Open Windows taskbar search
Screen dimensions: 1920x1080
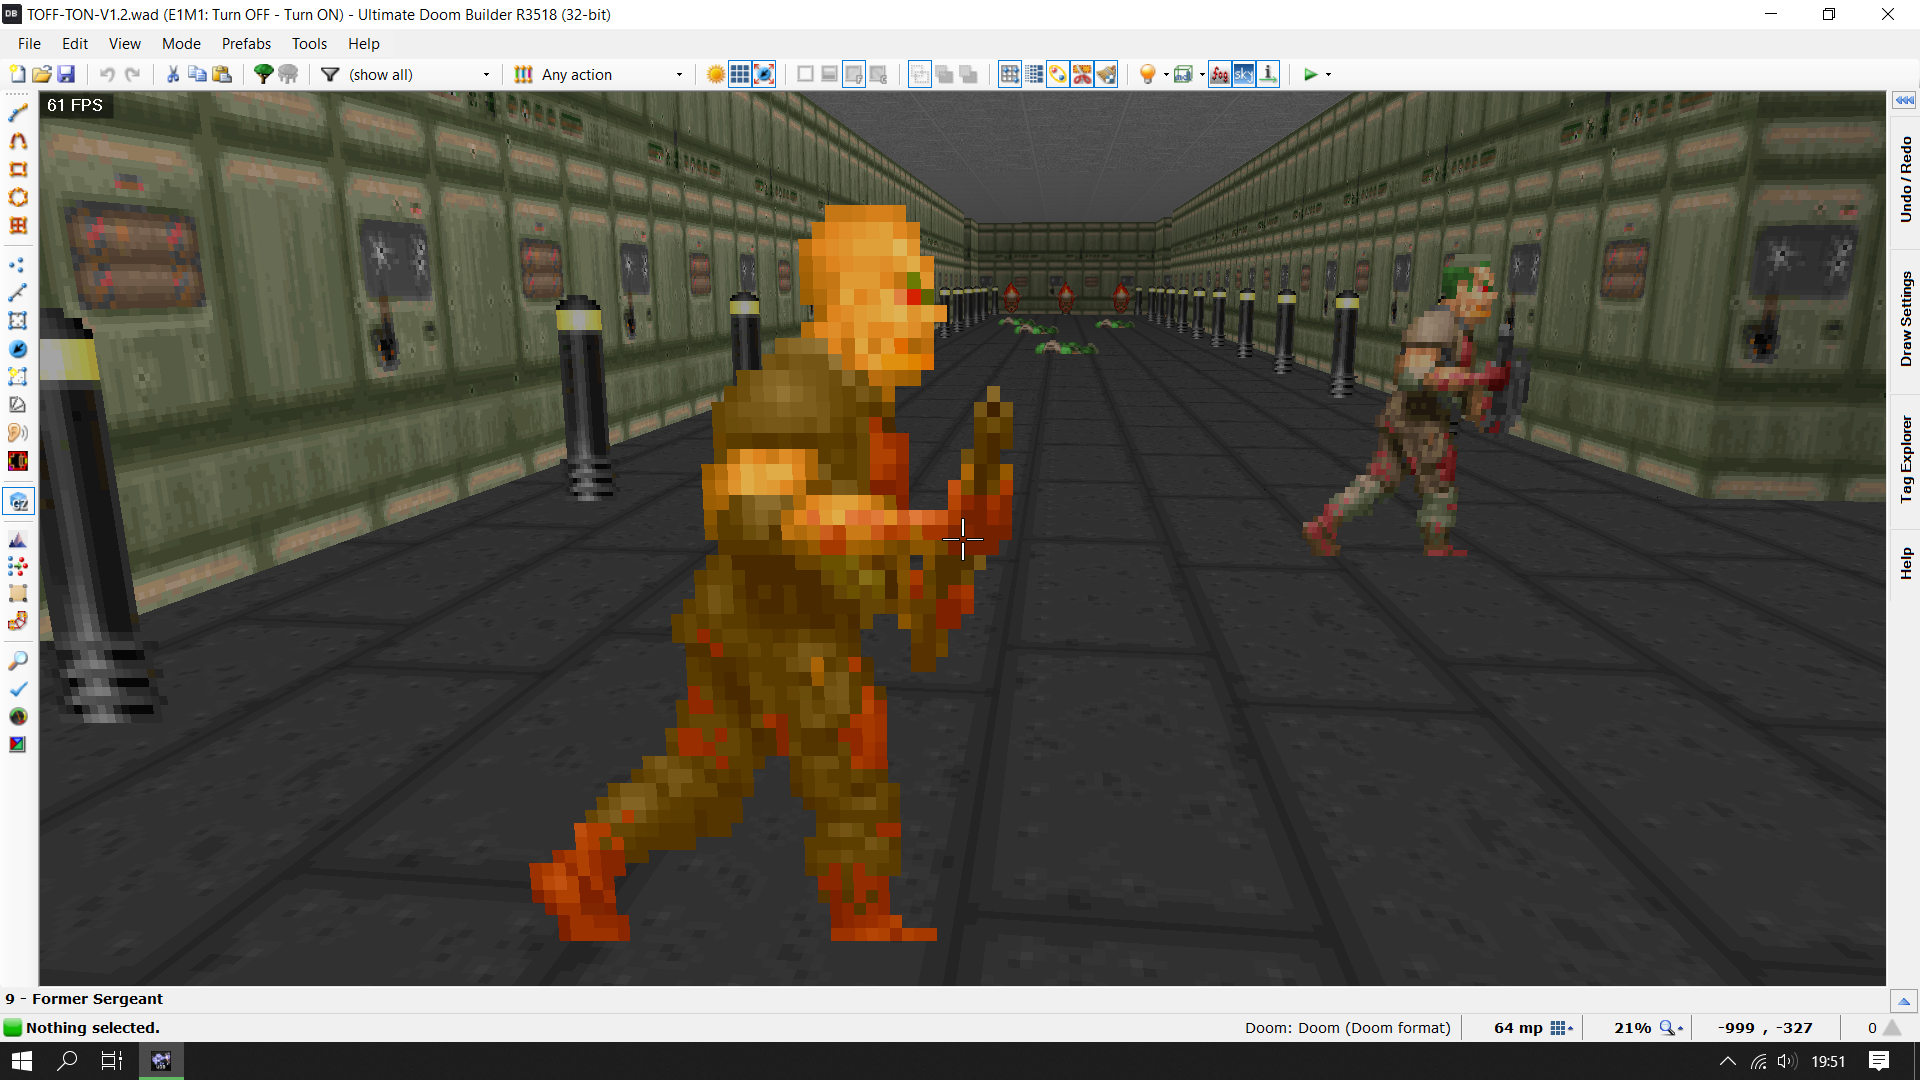click(x=67, y=1061)
